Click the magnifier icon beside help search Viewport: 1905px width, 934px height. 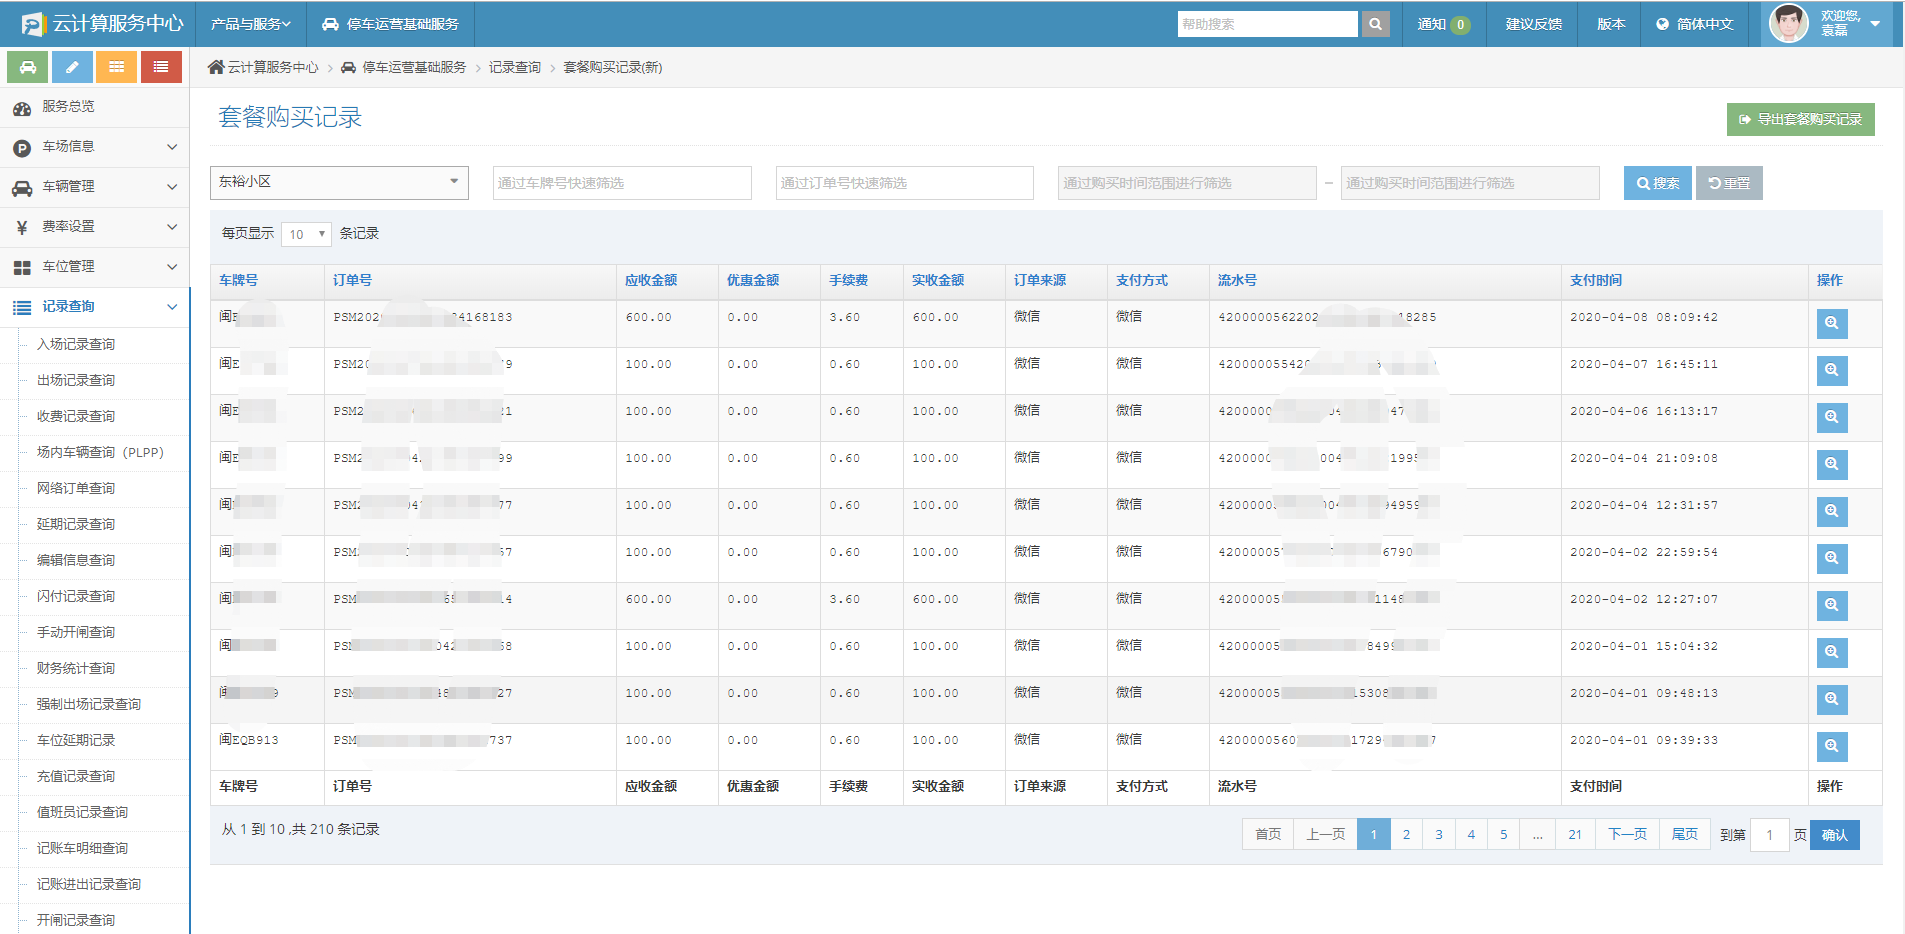pos(1376,24)
